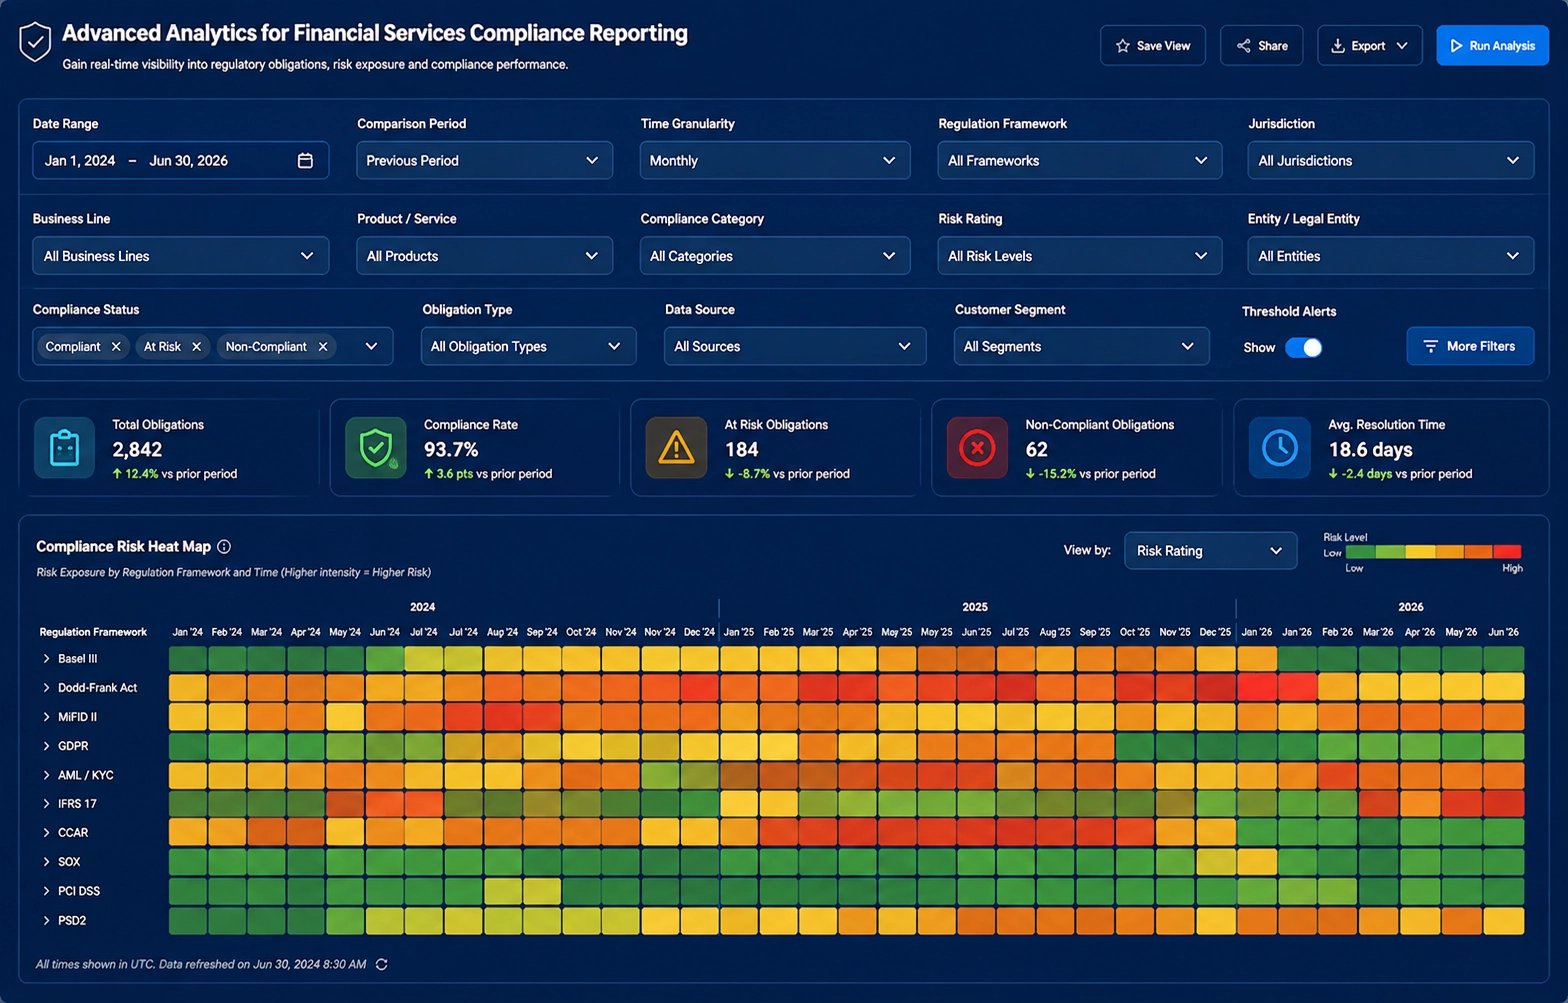Click the green Low end of risk legend
Viewport: 1568px width, 1003px height.
click(1360, 552)
